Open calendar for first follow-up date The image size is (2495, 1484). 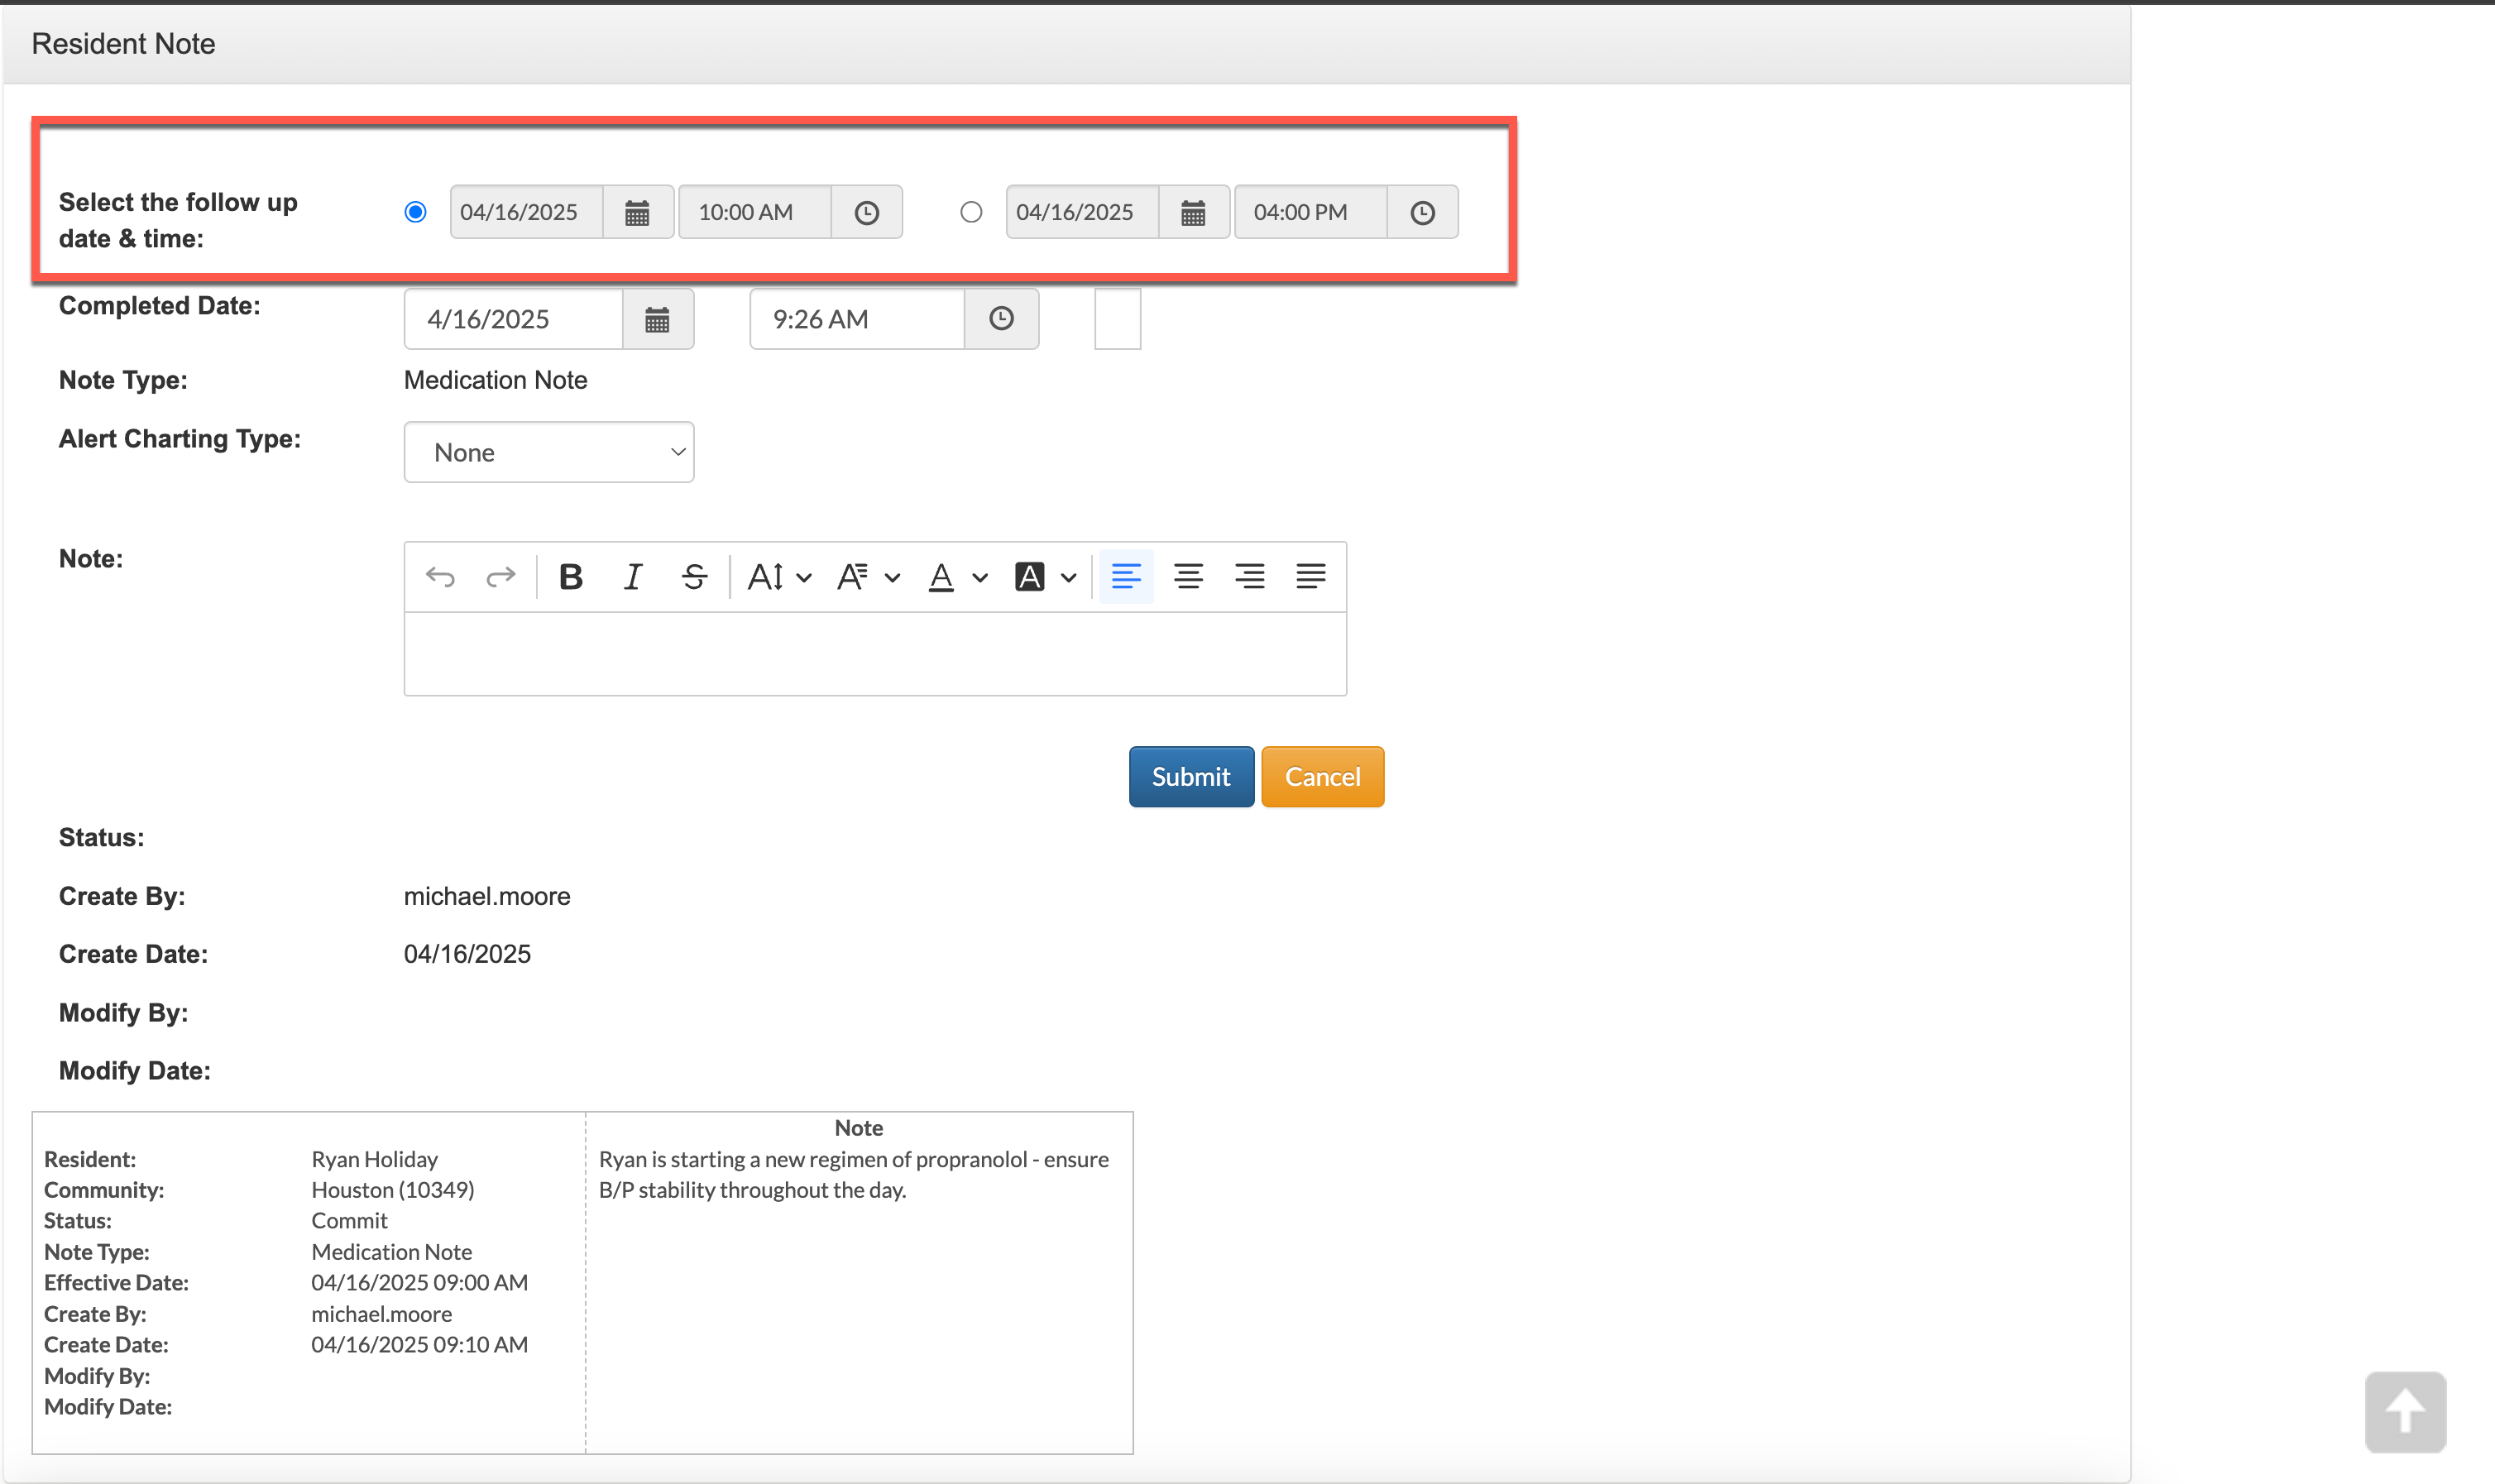(x=637, y=212)
